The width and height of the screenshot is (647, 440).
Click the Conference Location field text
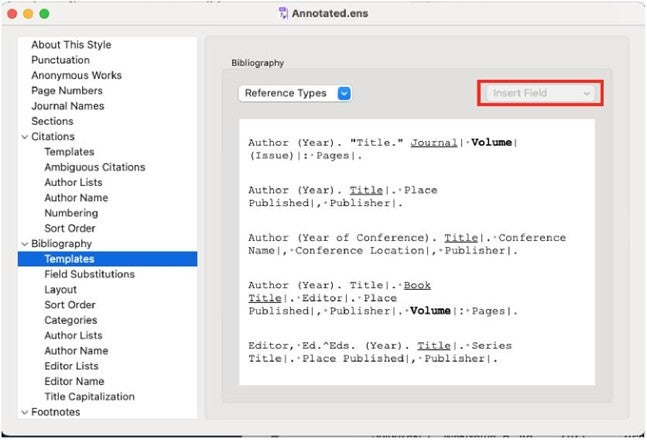pyautogui.click(x=359, y=251)
